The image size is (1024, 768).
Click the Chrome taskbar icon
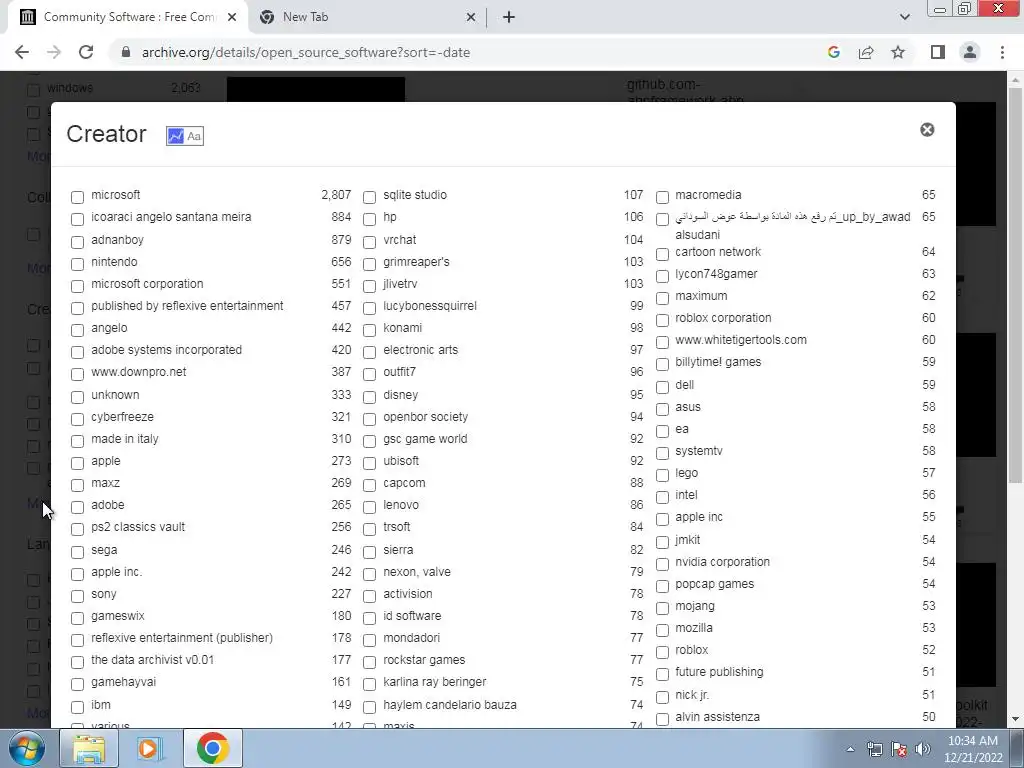coord(212,748)
